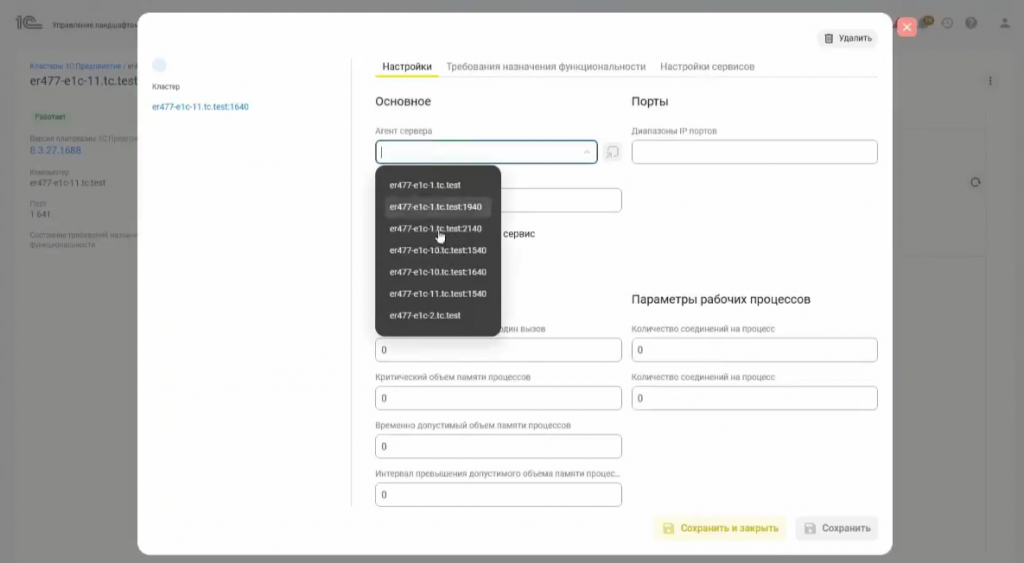Screen dimensions: 1024x563
Task: Click the 1C logo in the header
Action: pyautogui.click(x=28, y=24)
